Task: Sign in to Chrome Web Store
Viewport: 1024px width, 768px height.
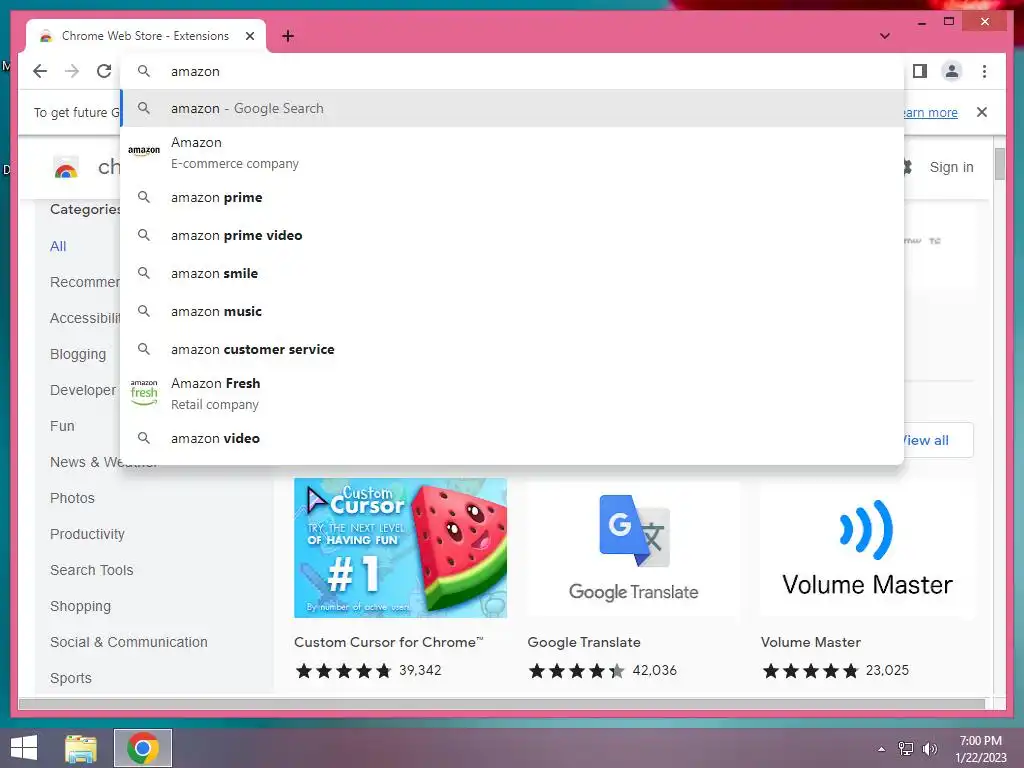Action: 952,167
